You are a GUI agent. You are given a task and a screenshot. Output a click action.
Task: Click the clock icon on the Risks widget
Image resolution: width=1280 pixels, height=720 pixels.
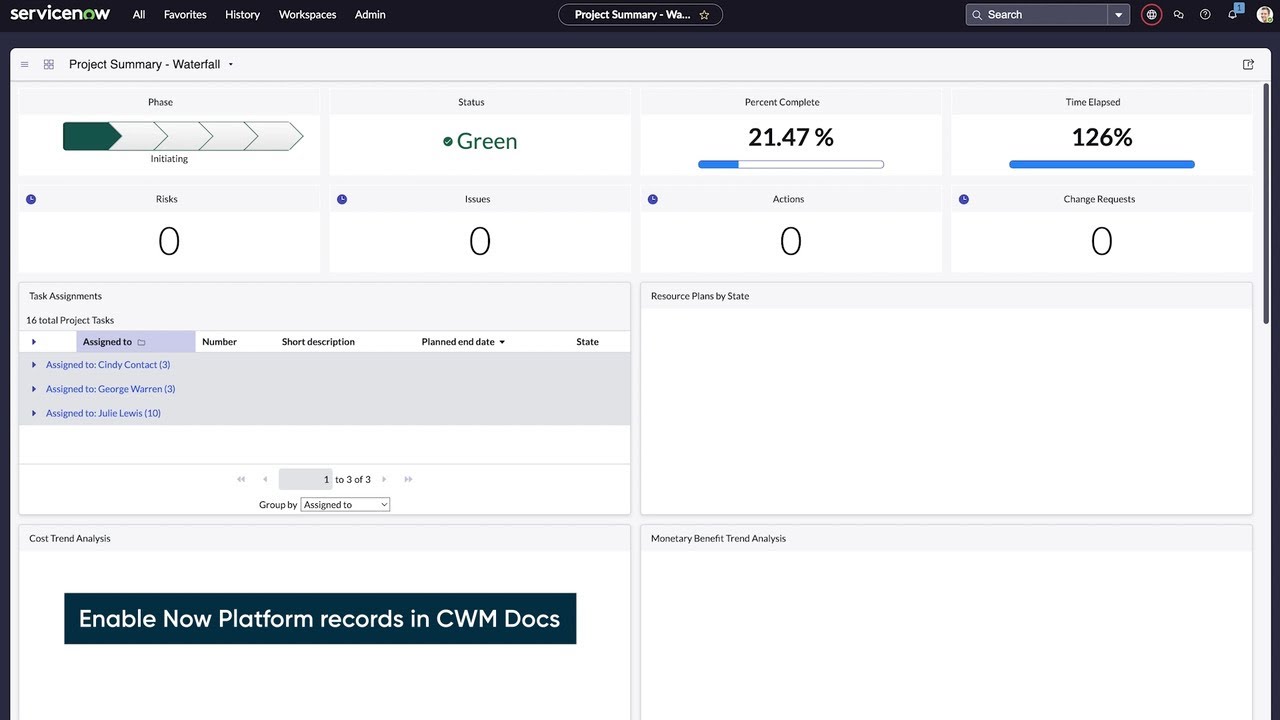pyautogui.click(x=31, y=199)
